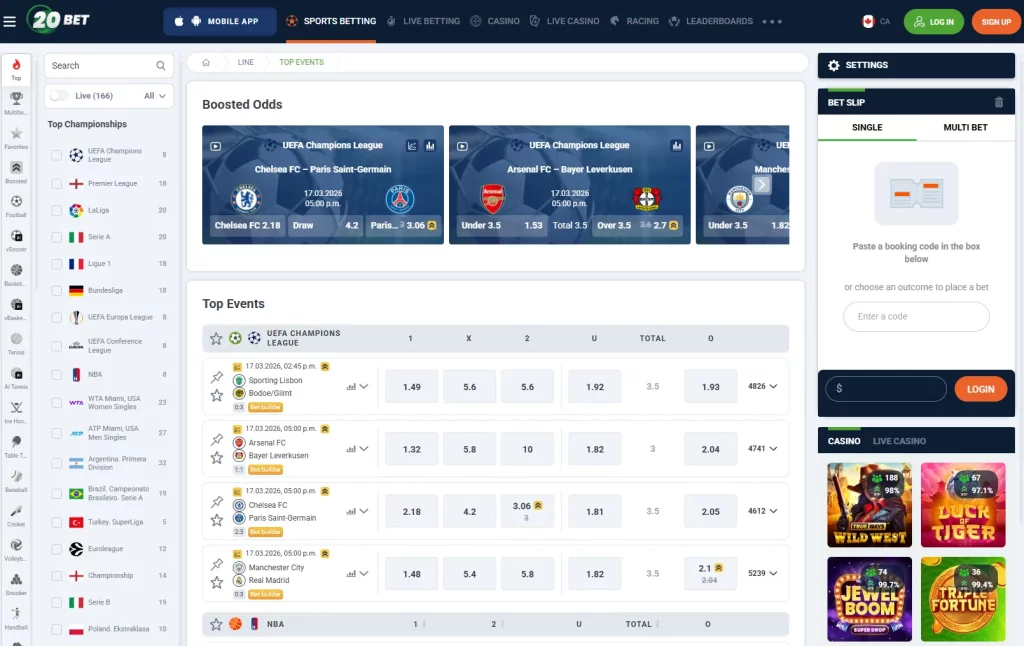Pin the Arsenal FC vs Bayer Leverkusen match
This screenshot has height=646, width=1024.
(216, 441)
